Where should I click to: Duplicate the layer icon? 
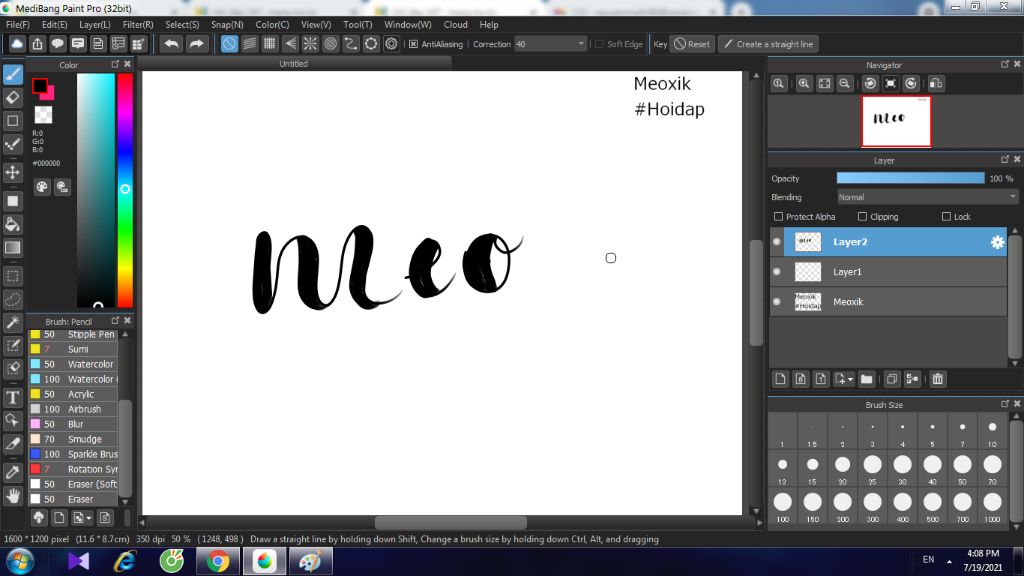click(891, 379)
